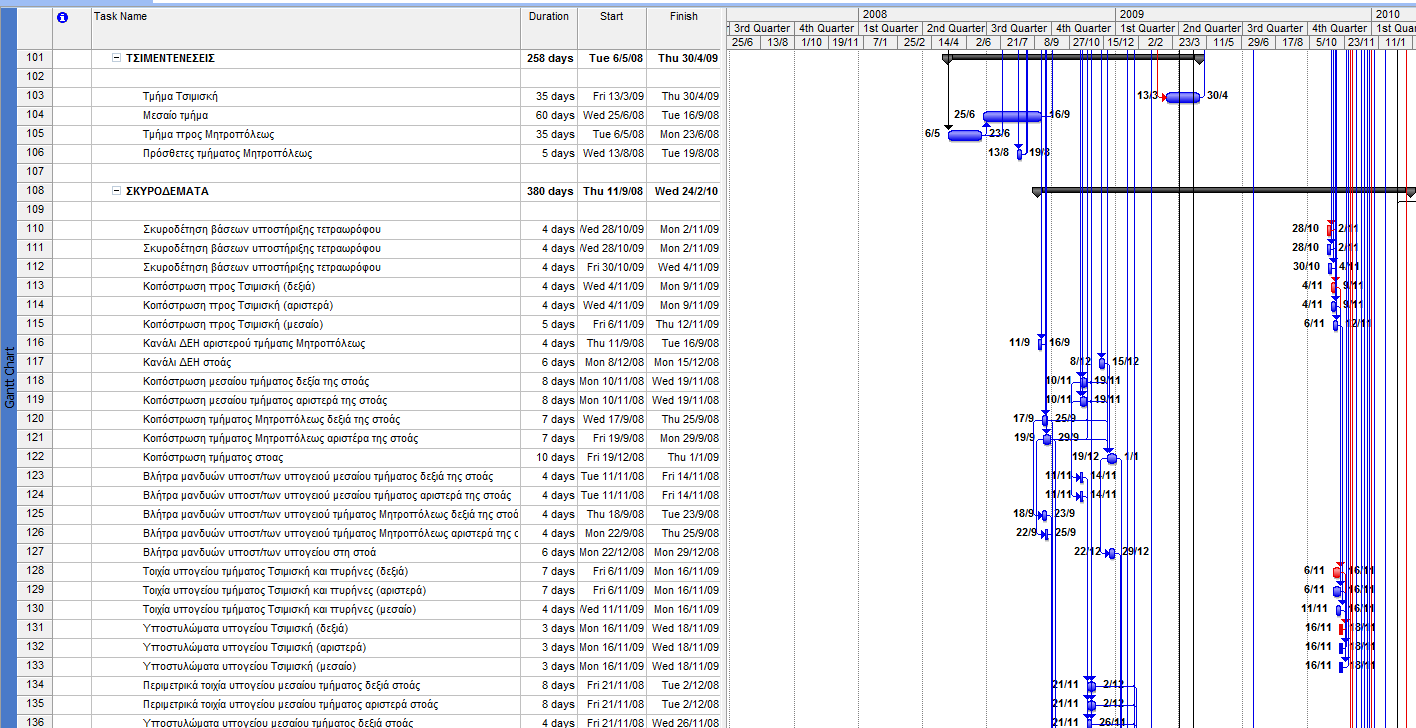Click the Gantt bar starting 6/5
The height and width of the screenshot is (728, 1416).
pyautogui.click(x=965, y=135)
